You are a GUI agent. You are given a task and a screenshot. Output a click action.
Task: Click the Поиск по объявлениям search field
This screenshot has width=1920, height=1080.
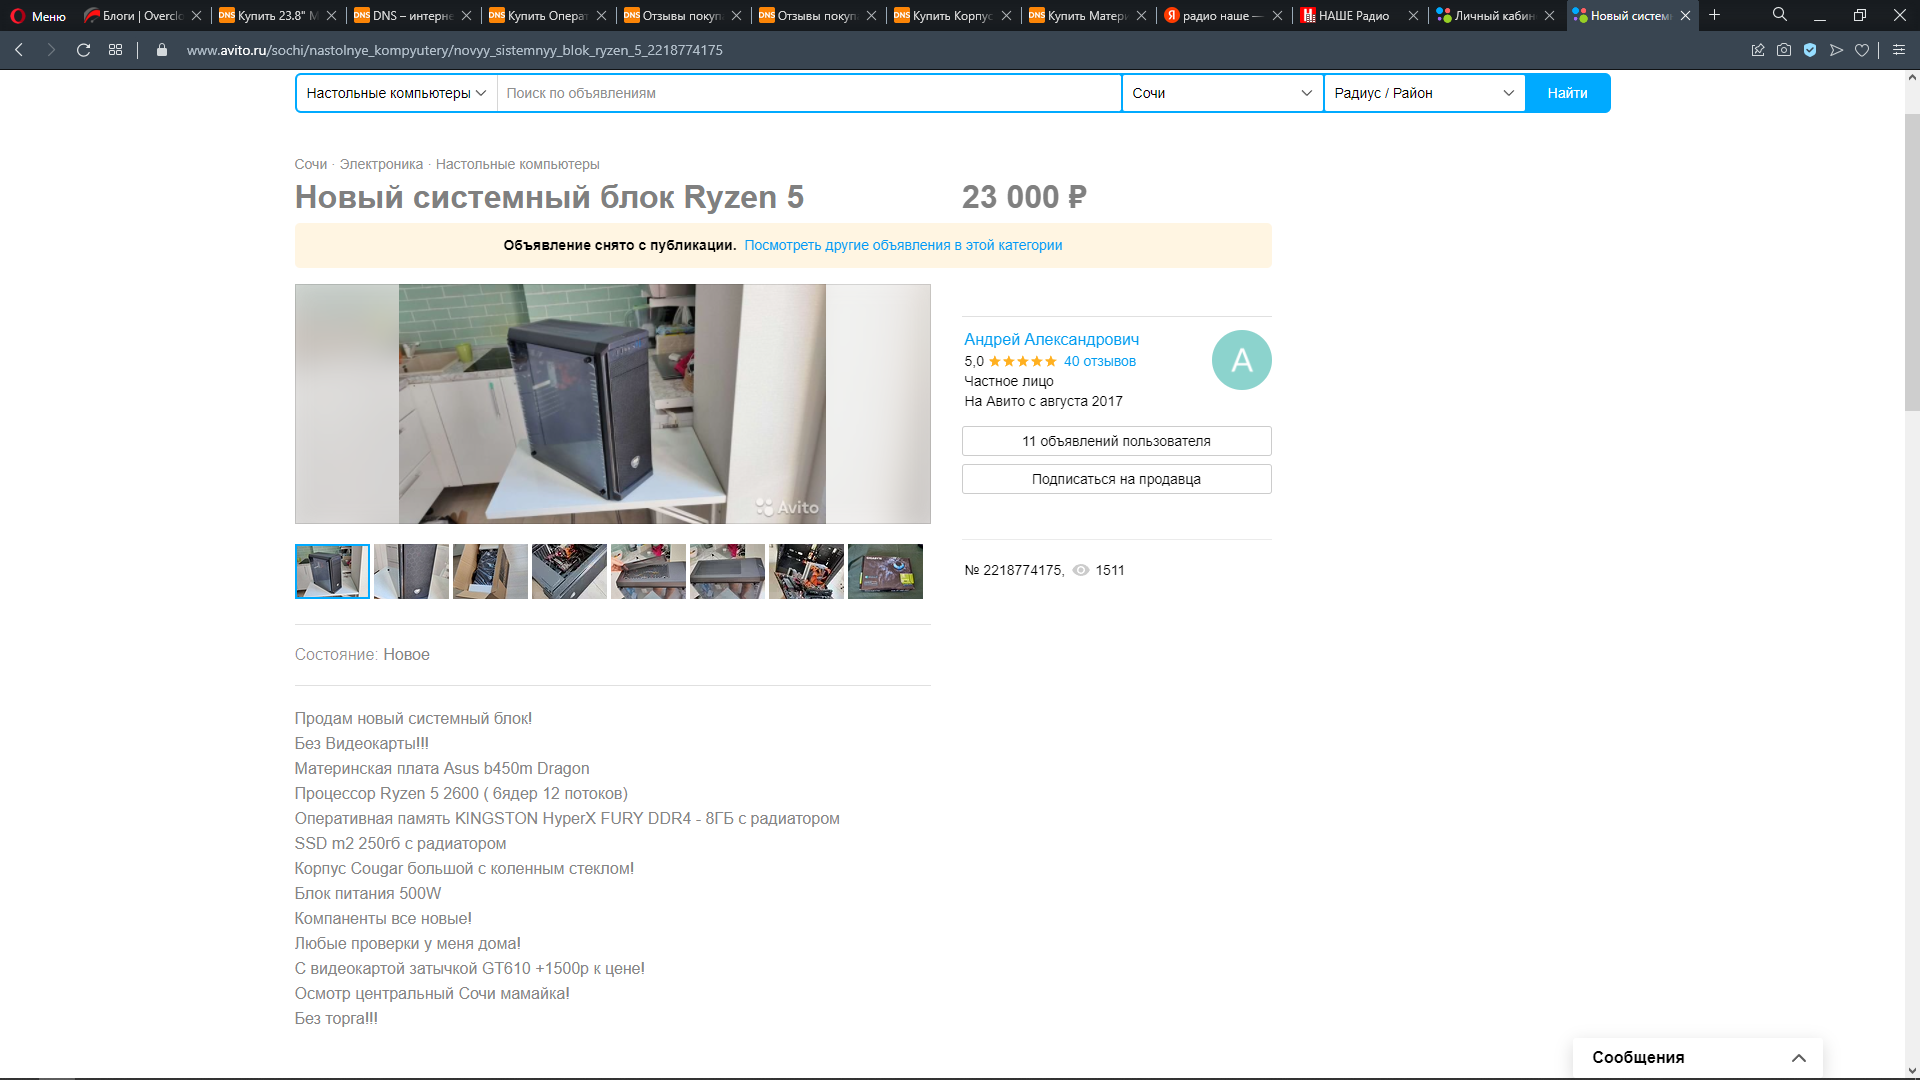(x=808, y=93)
